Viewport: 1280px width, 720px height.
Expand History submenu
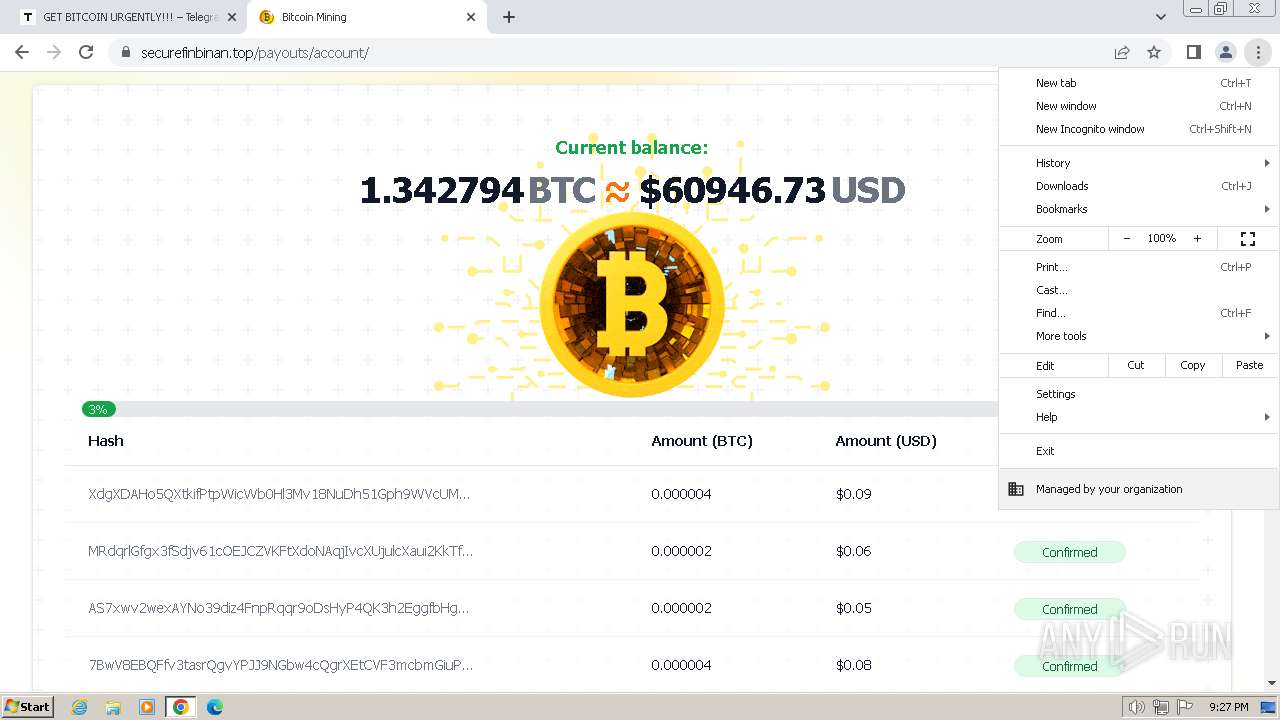pyautogui.click(x=1139, y=163)
